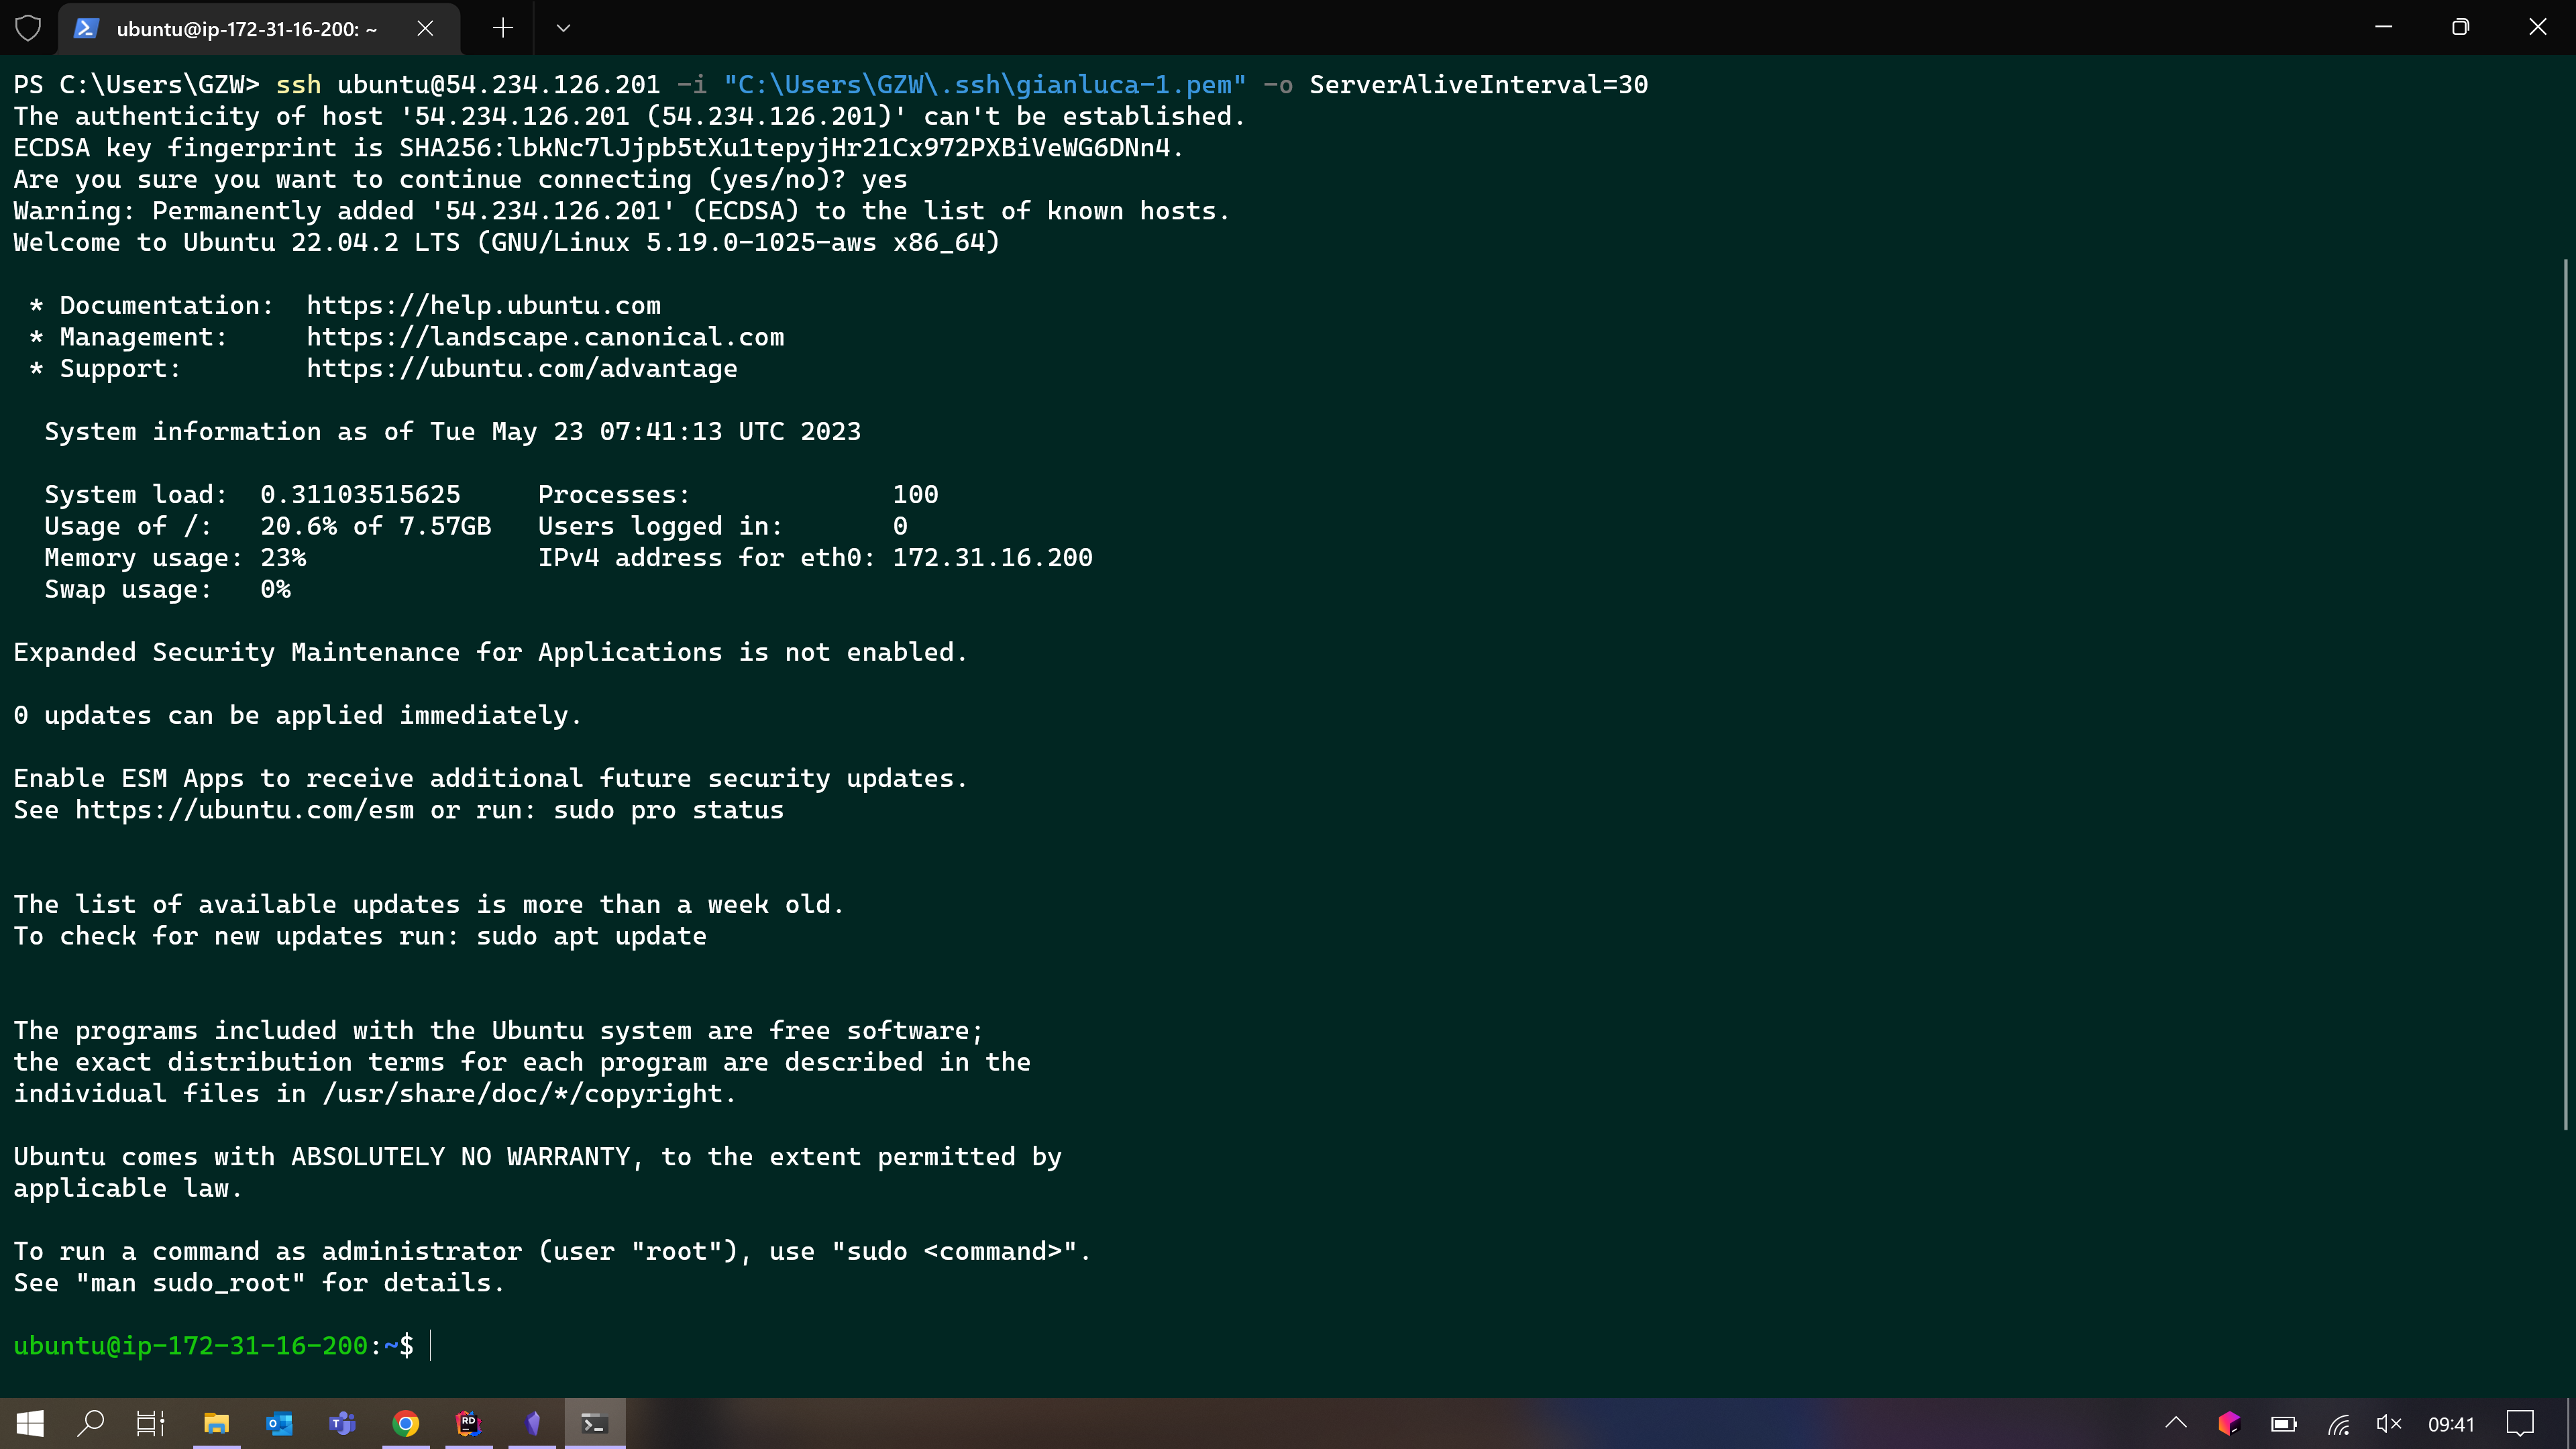Open Microsoft Teams from taskbar
2576x1449 pixels.
coord(342,1423)
